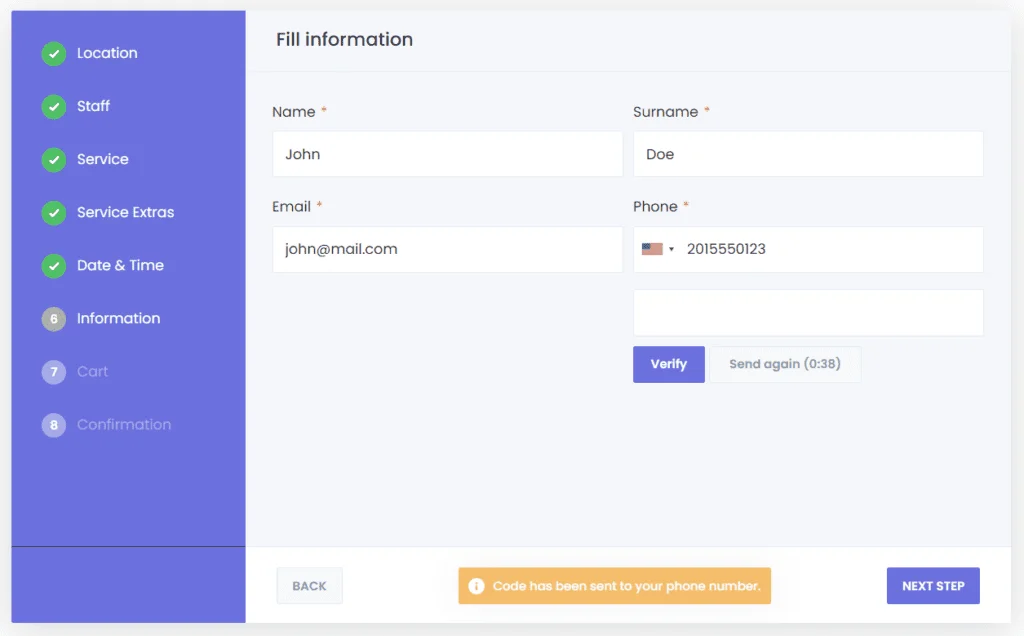
Task: Go to the Location step
Action: [x=107, y=53]
